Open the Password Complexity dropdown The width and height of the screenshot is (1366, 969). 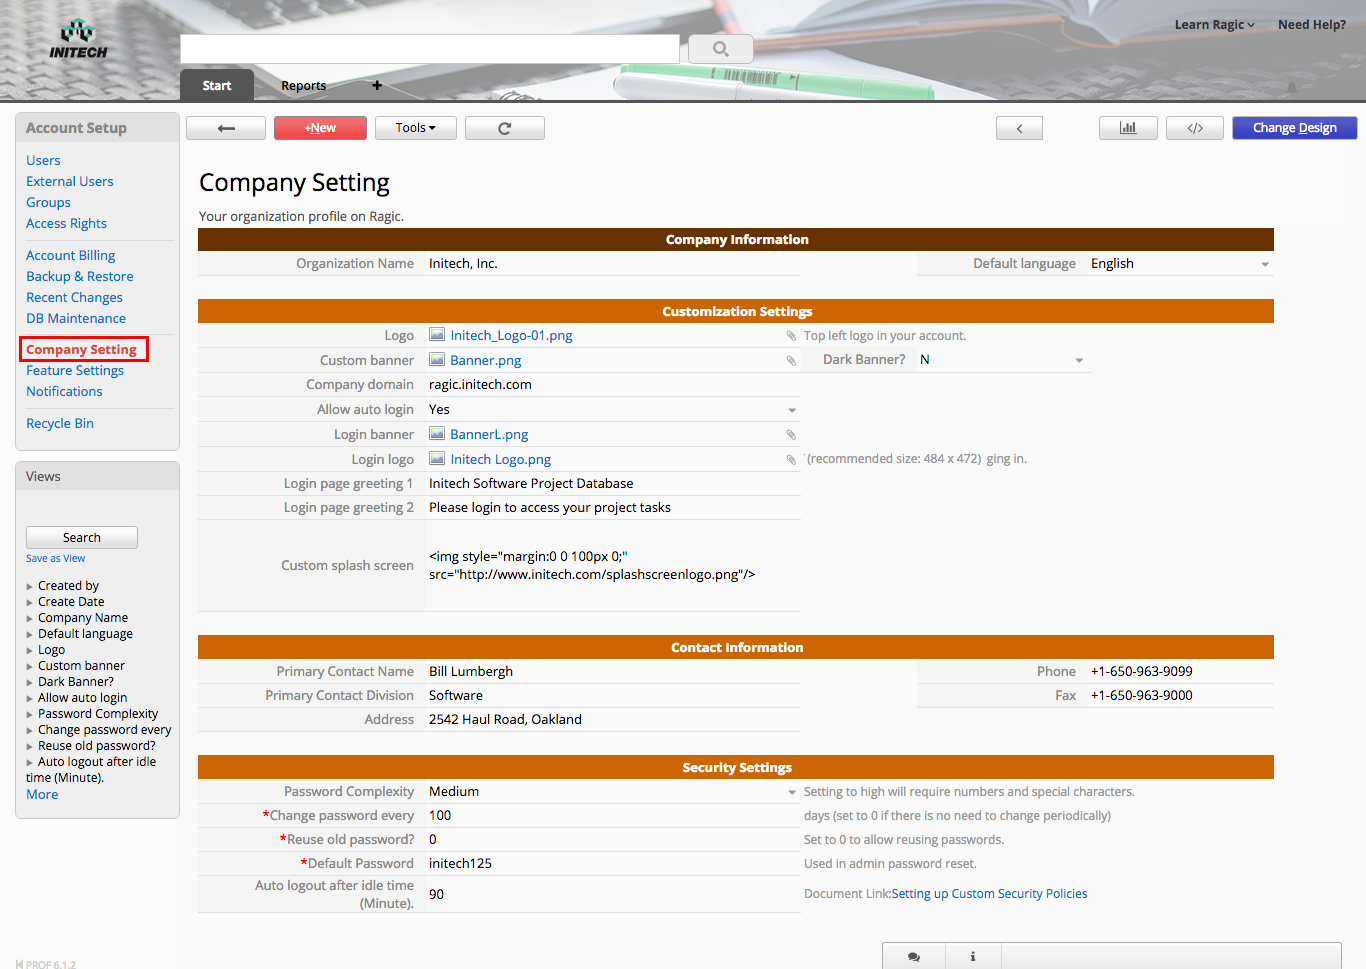tap(792, 792)
